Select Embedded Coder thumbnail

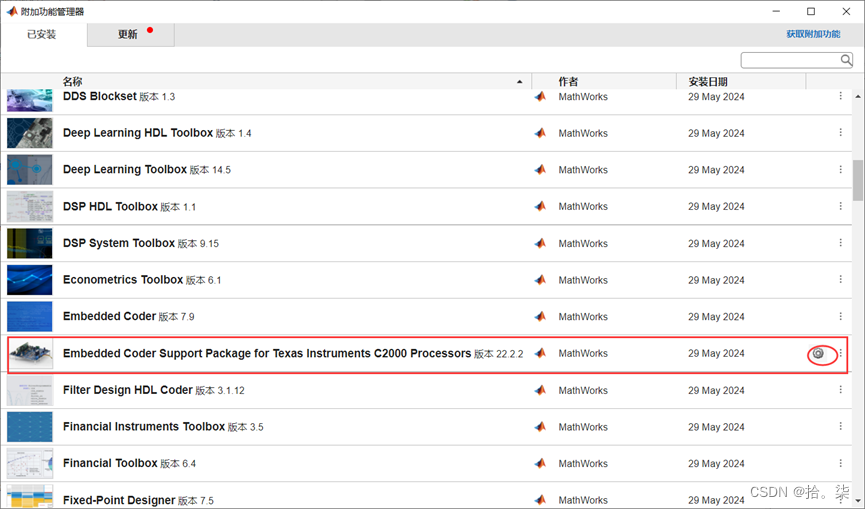(x=30, y=317)
